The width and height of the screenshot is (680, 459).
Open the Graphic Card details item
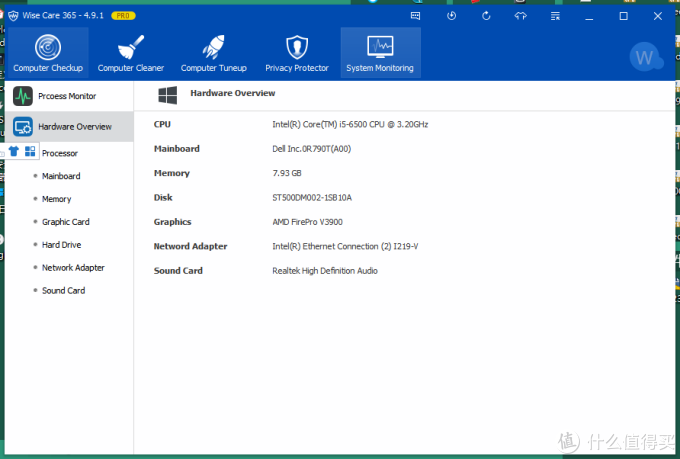click(x=65, y=222)
